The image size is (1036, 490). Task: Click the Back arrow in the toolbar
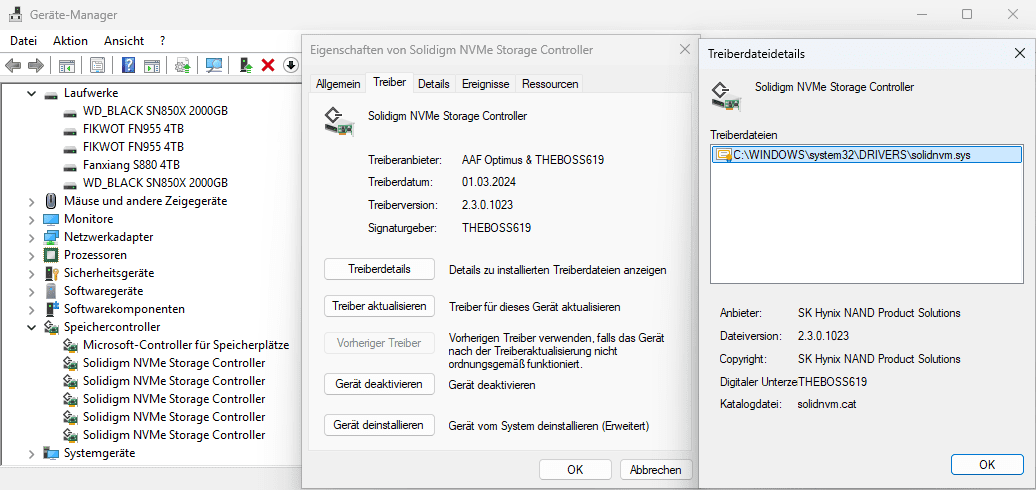tap(13, 65)
